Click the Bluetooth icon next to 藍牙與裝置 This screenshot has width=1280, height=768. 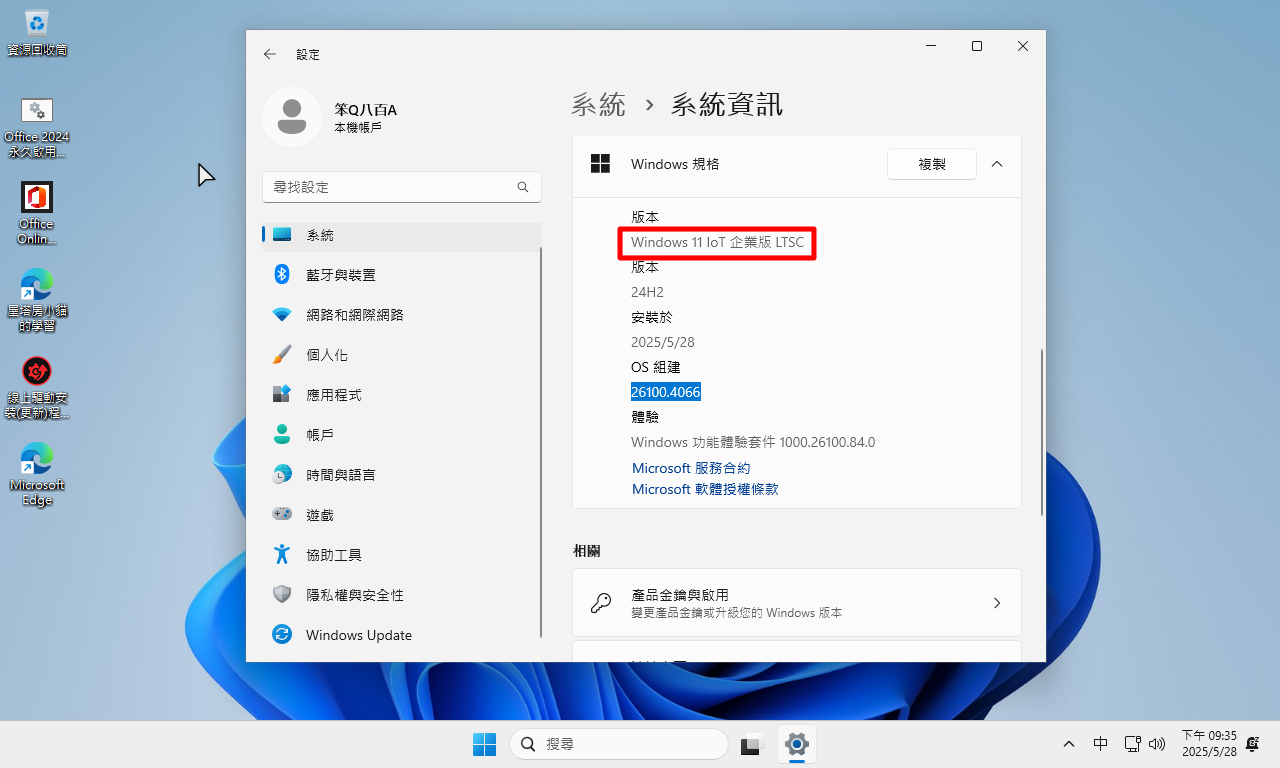pyautogui.click(x=282, y=275)
